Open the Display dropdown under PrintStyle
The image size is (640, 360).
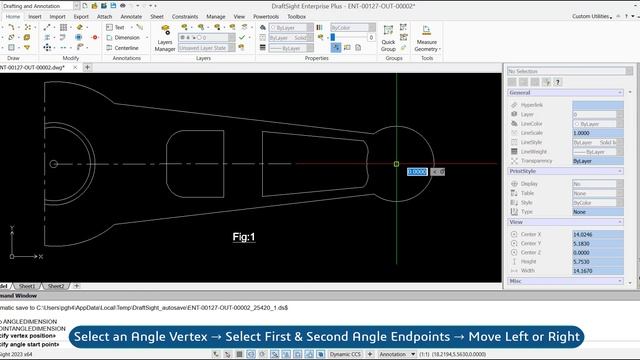pos(598,184)
